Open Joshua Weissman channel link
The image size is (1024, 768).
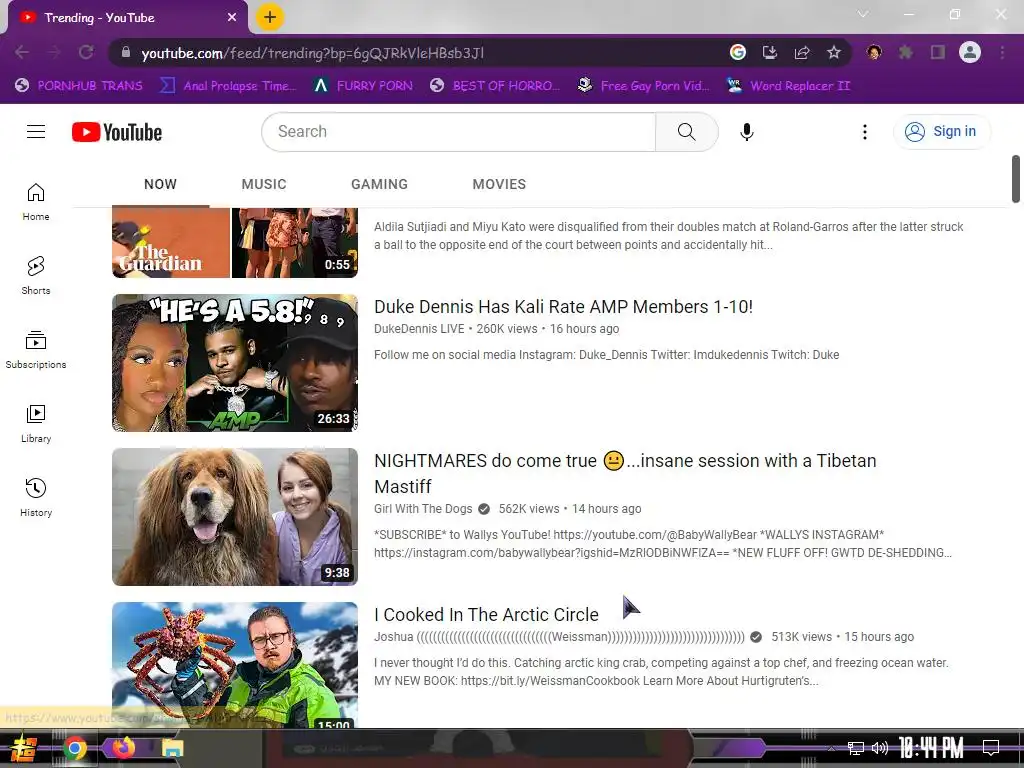pos(559,637)
